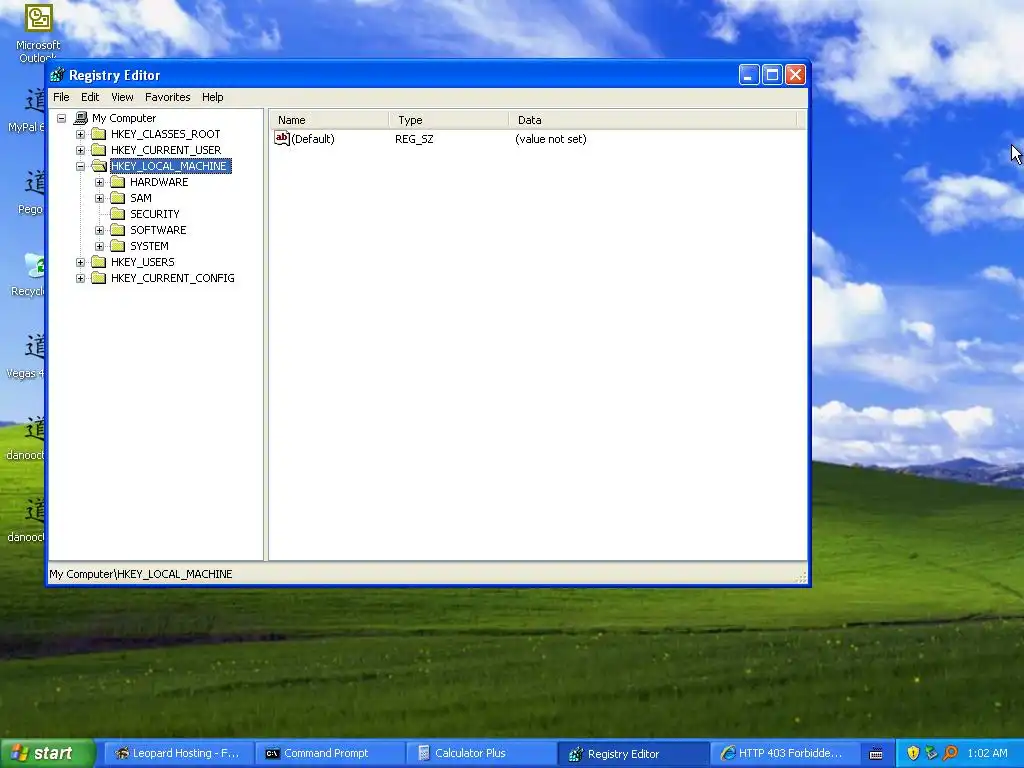Click the keyboard icon on the taskbar
The height and width of the screenshot is (768, 1024).
(876, 754)
